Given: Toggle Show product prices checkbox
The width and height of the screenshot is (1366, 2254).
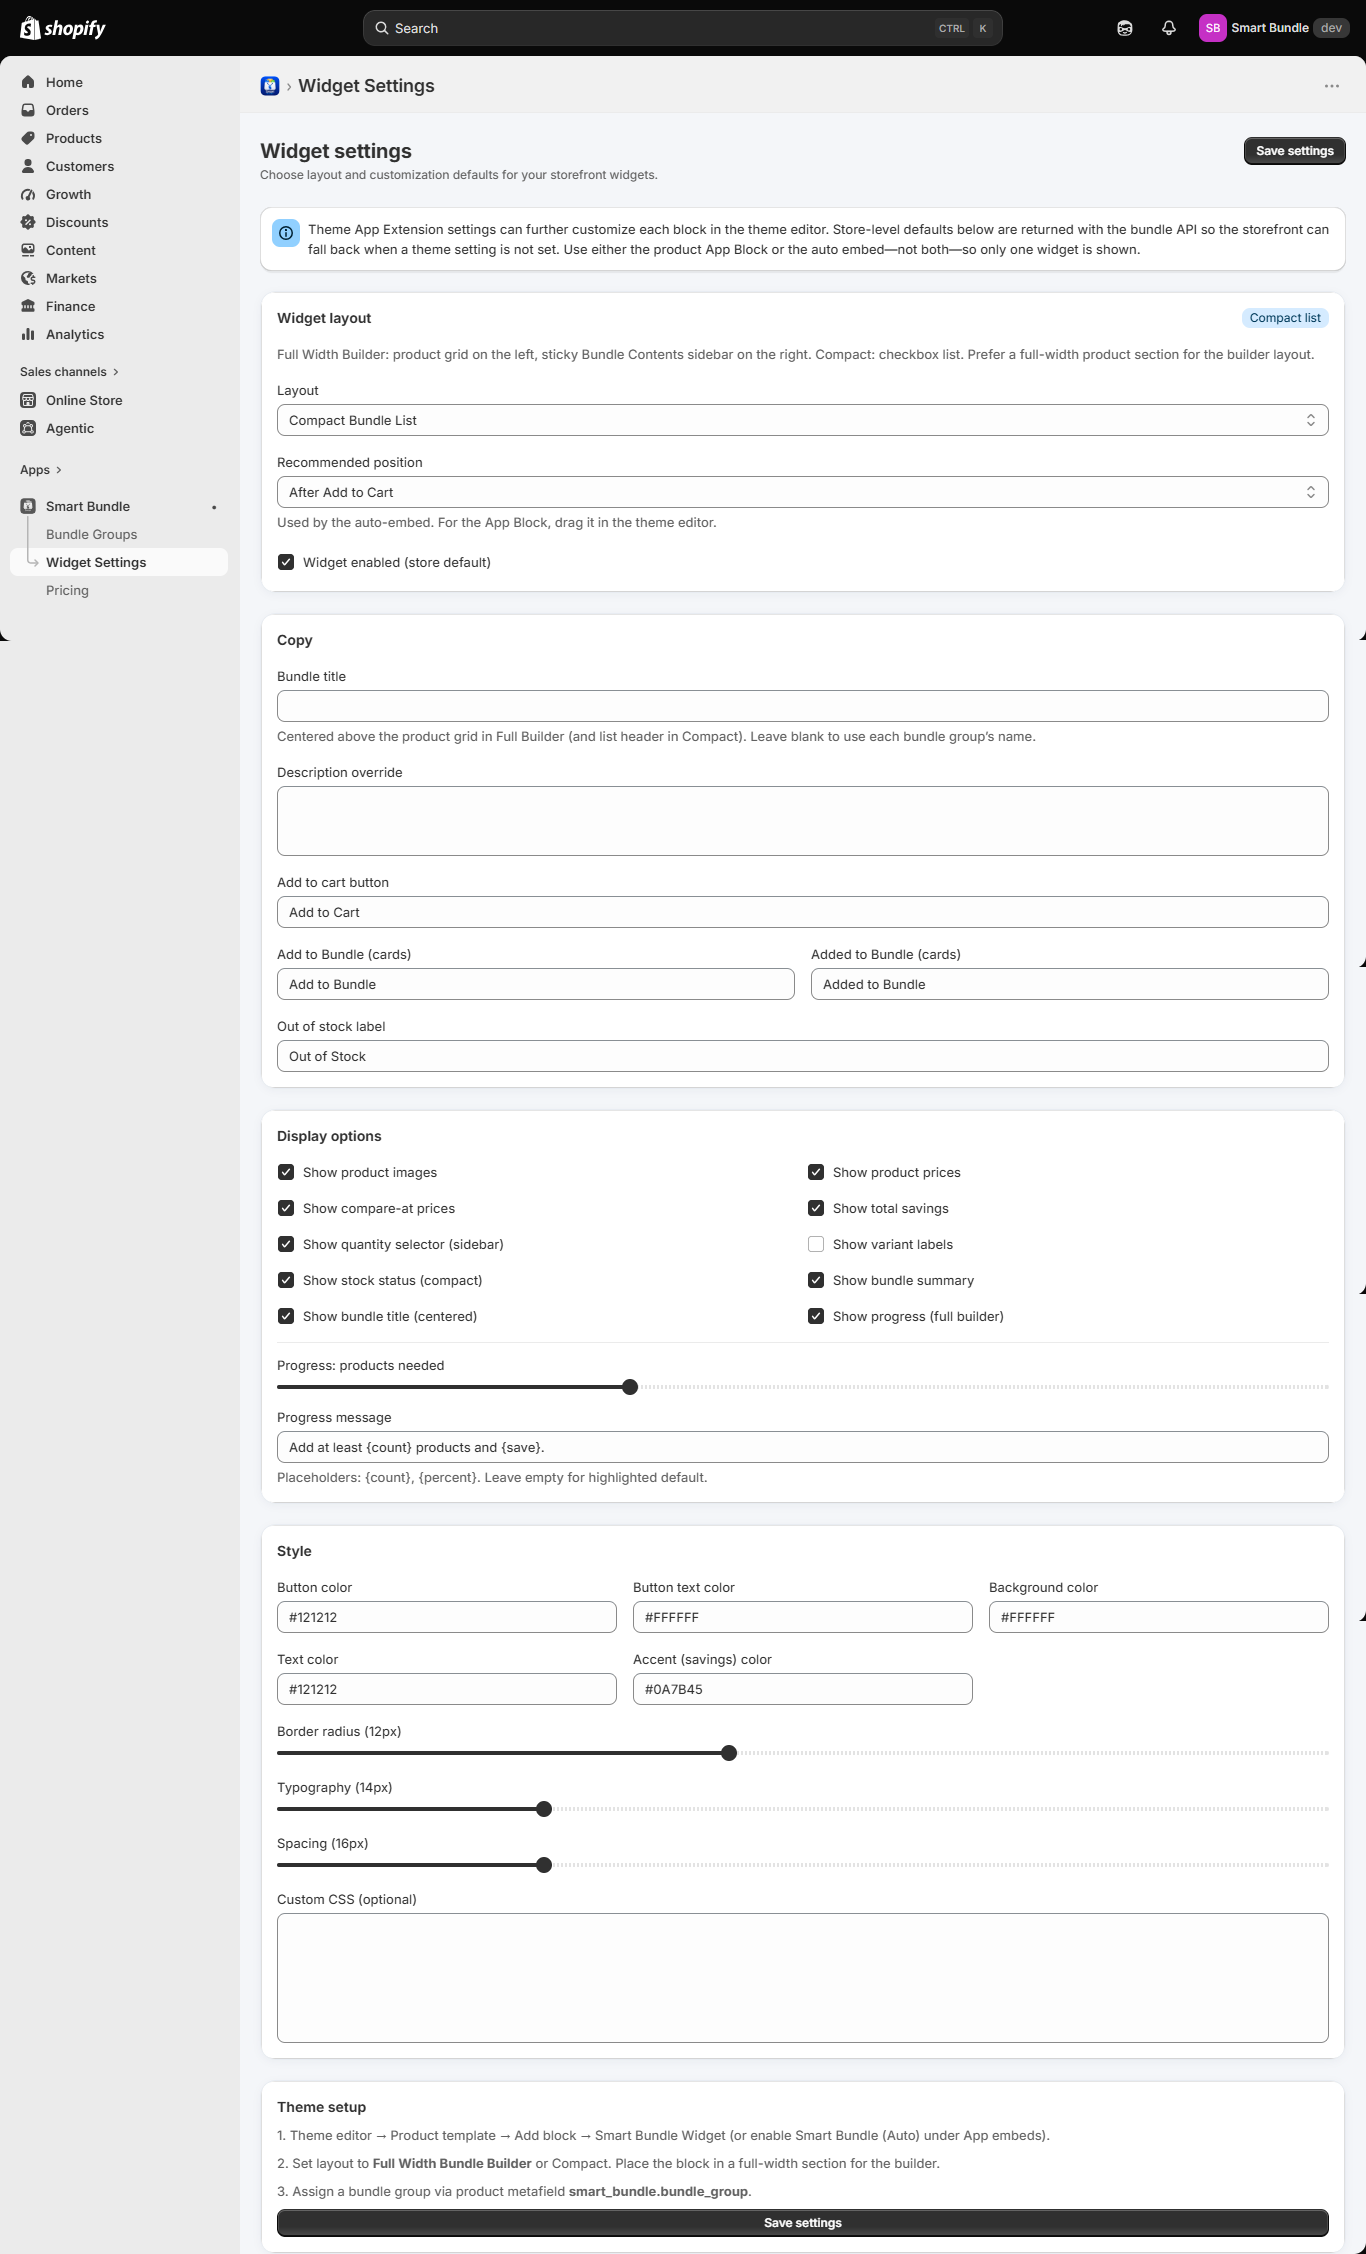Looking at the screenshot, I should [x=816, y=1172].
